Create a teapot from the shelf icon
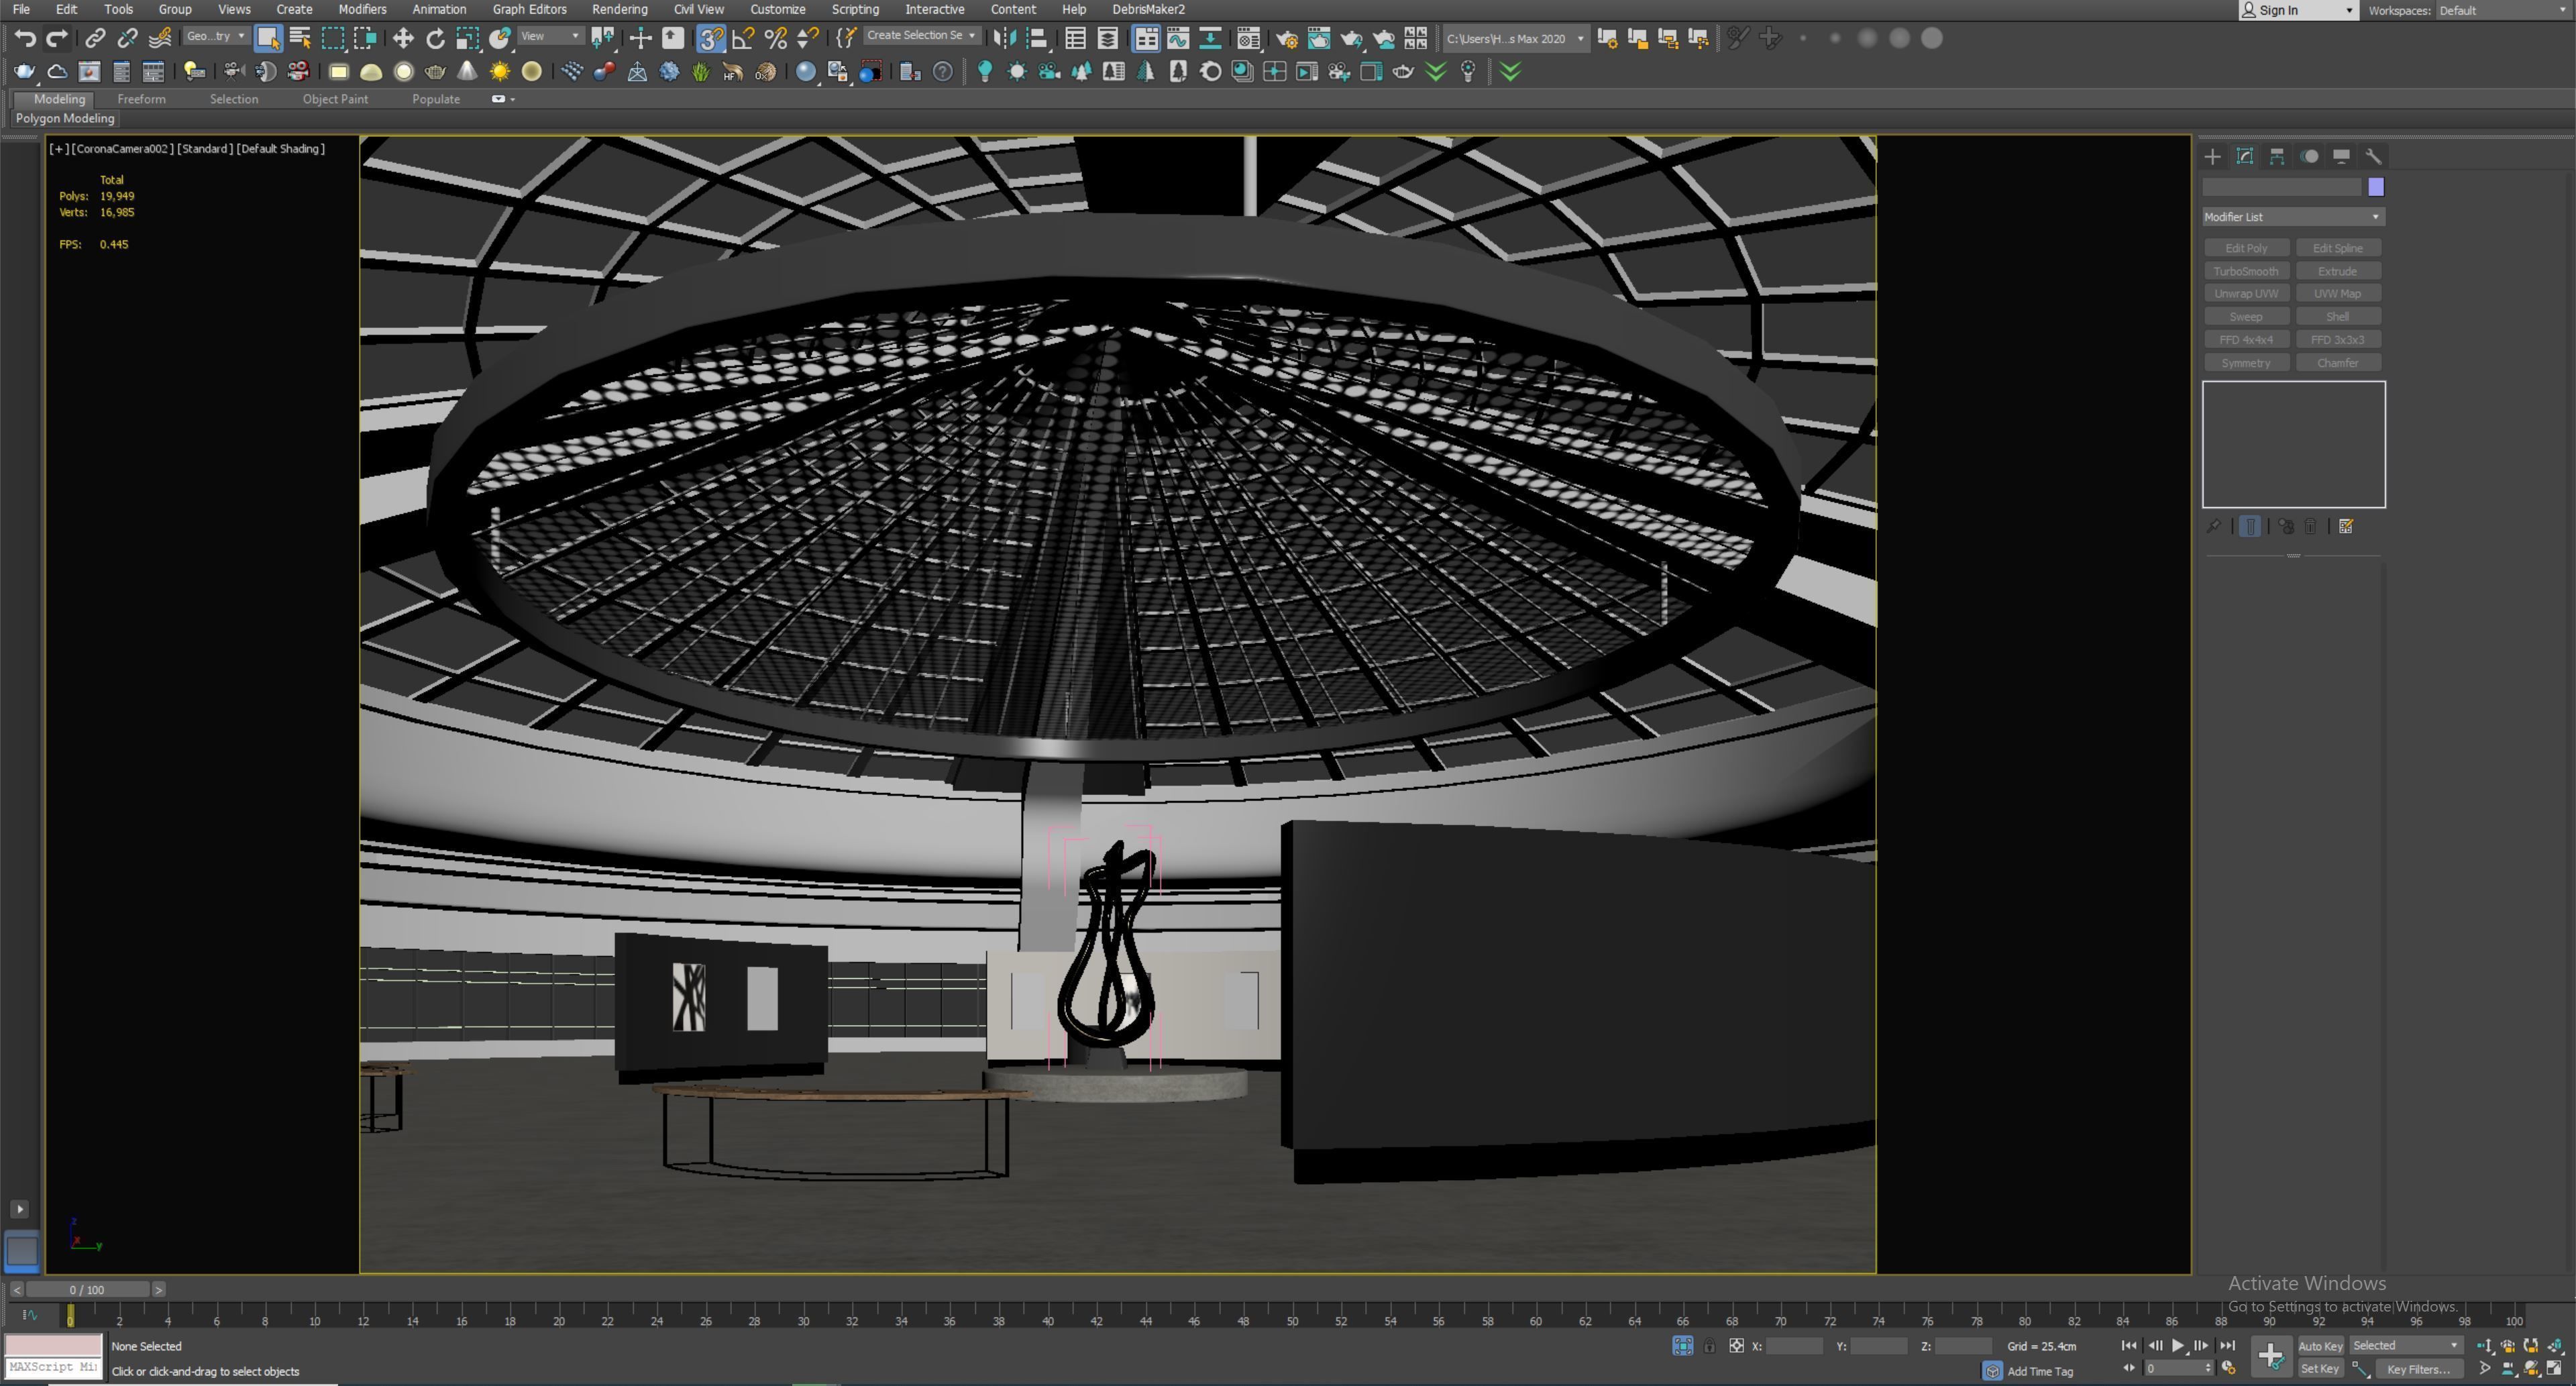The width and height of the screenshot is (2576, 1386). pos(24,71)
